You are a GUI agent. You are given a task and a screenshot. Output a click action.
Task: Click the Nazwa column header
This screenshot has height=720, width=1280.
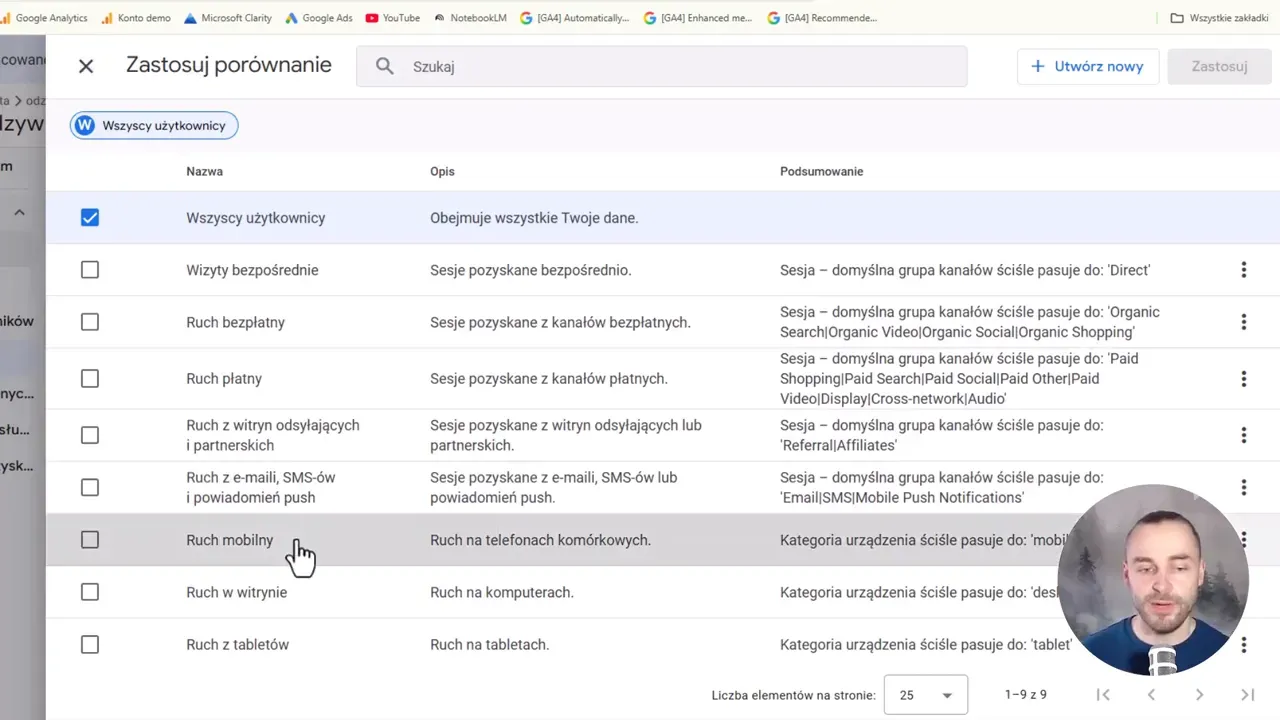[204, 171]
